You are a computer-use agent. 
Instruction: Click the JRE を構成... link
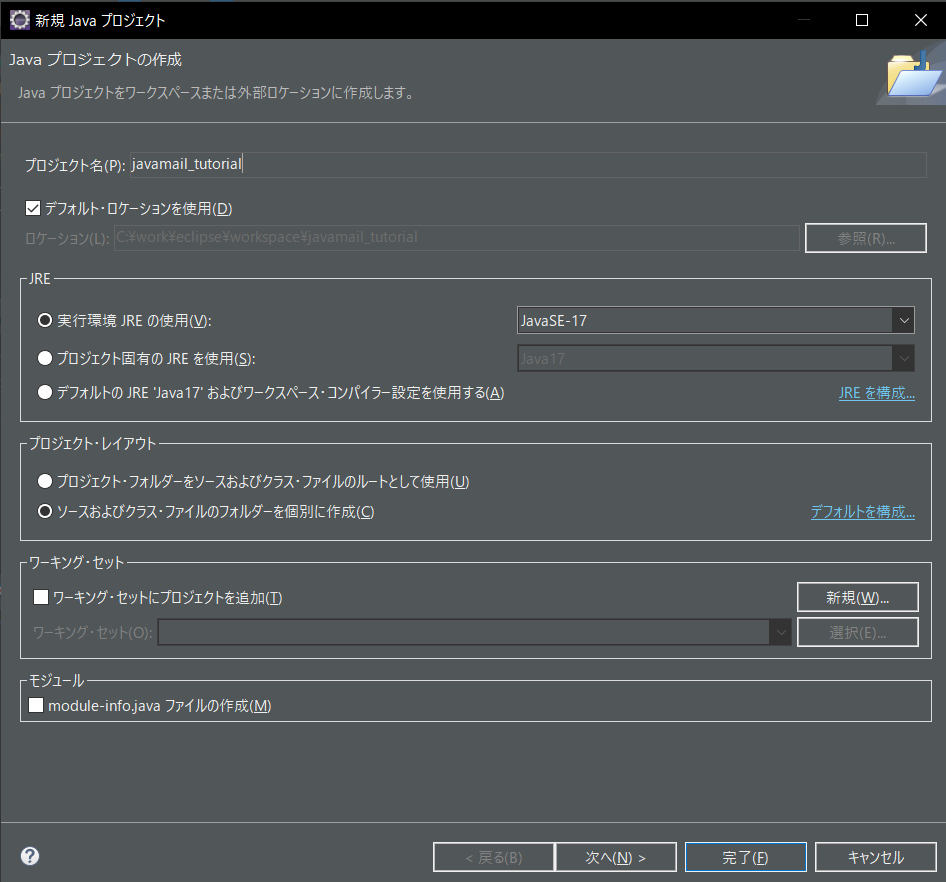point(876,393)
